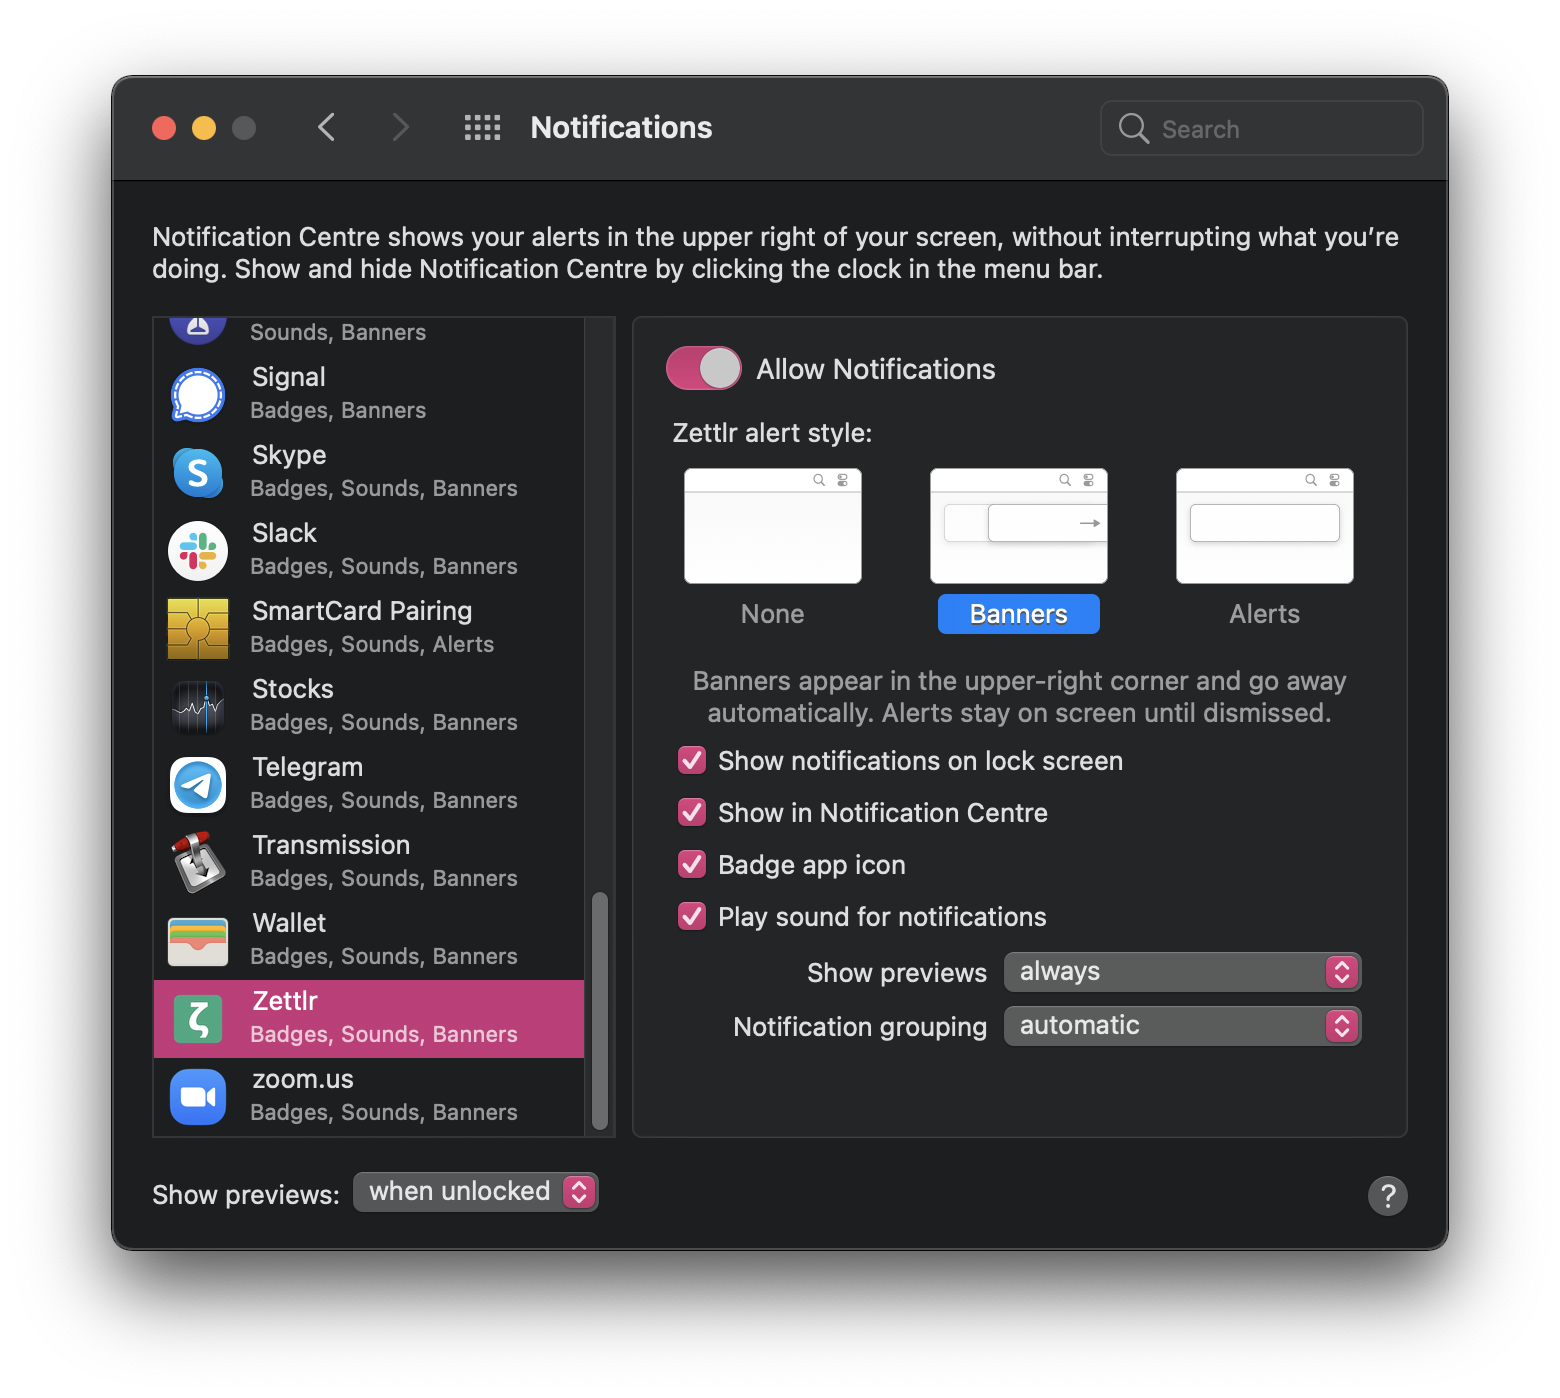Click the zoom.us camera icon

click(198, 1097)
